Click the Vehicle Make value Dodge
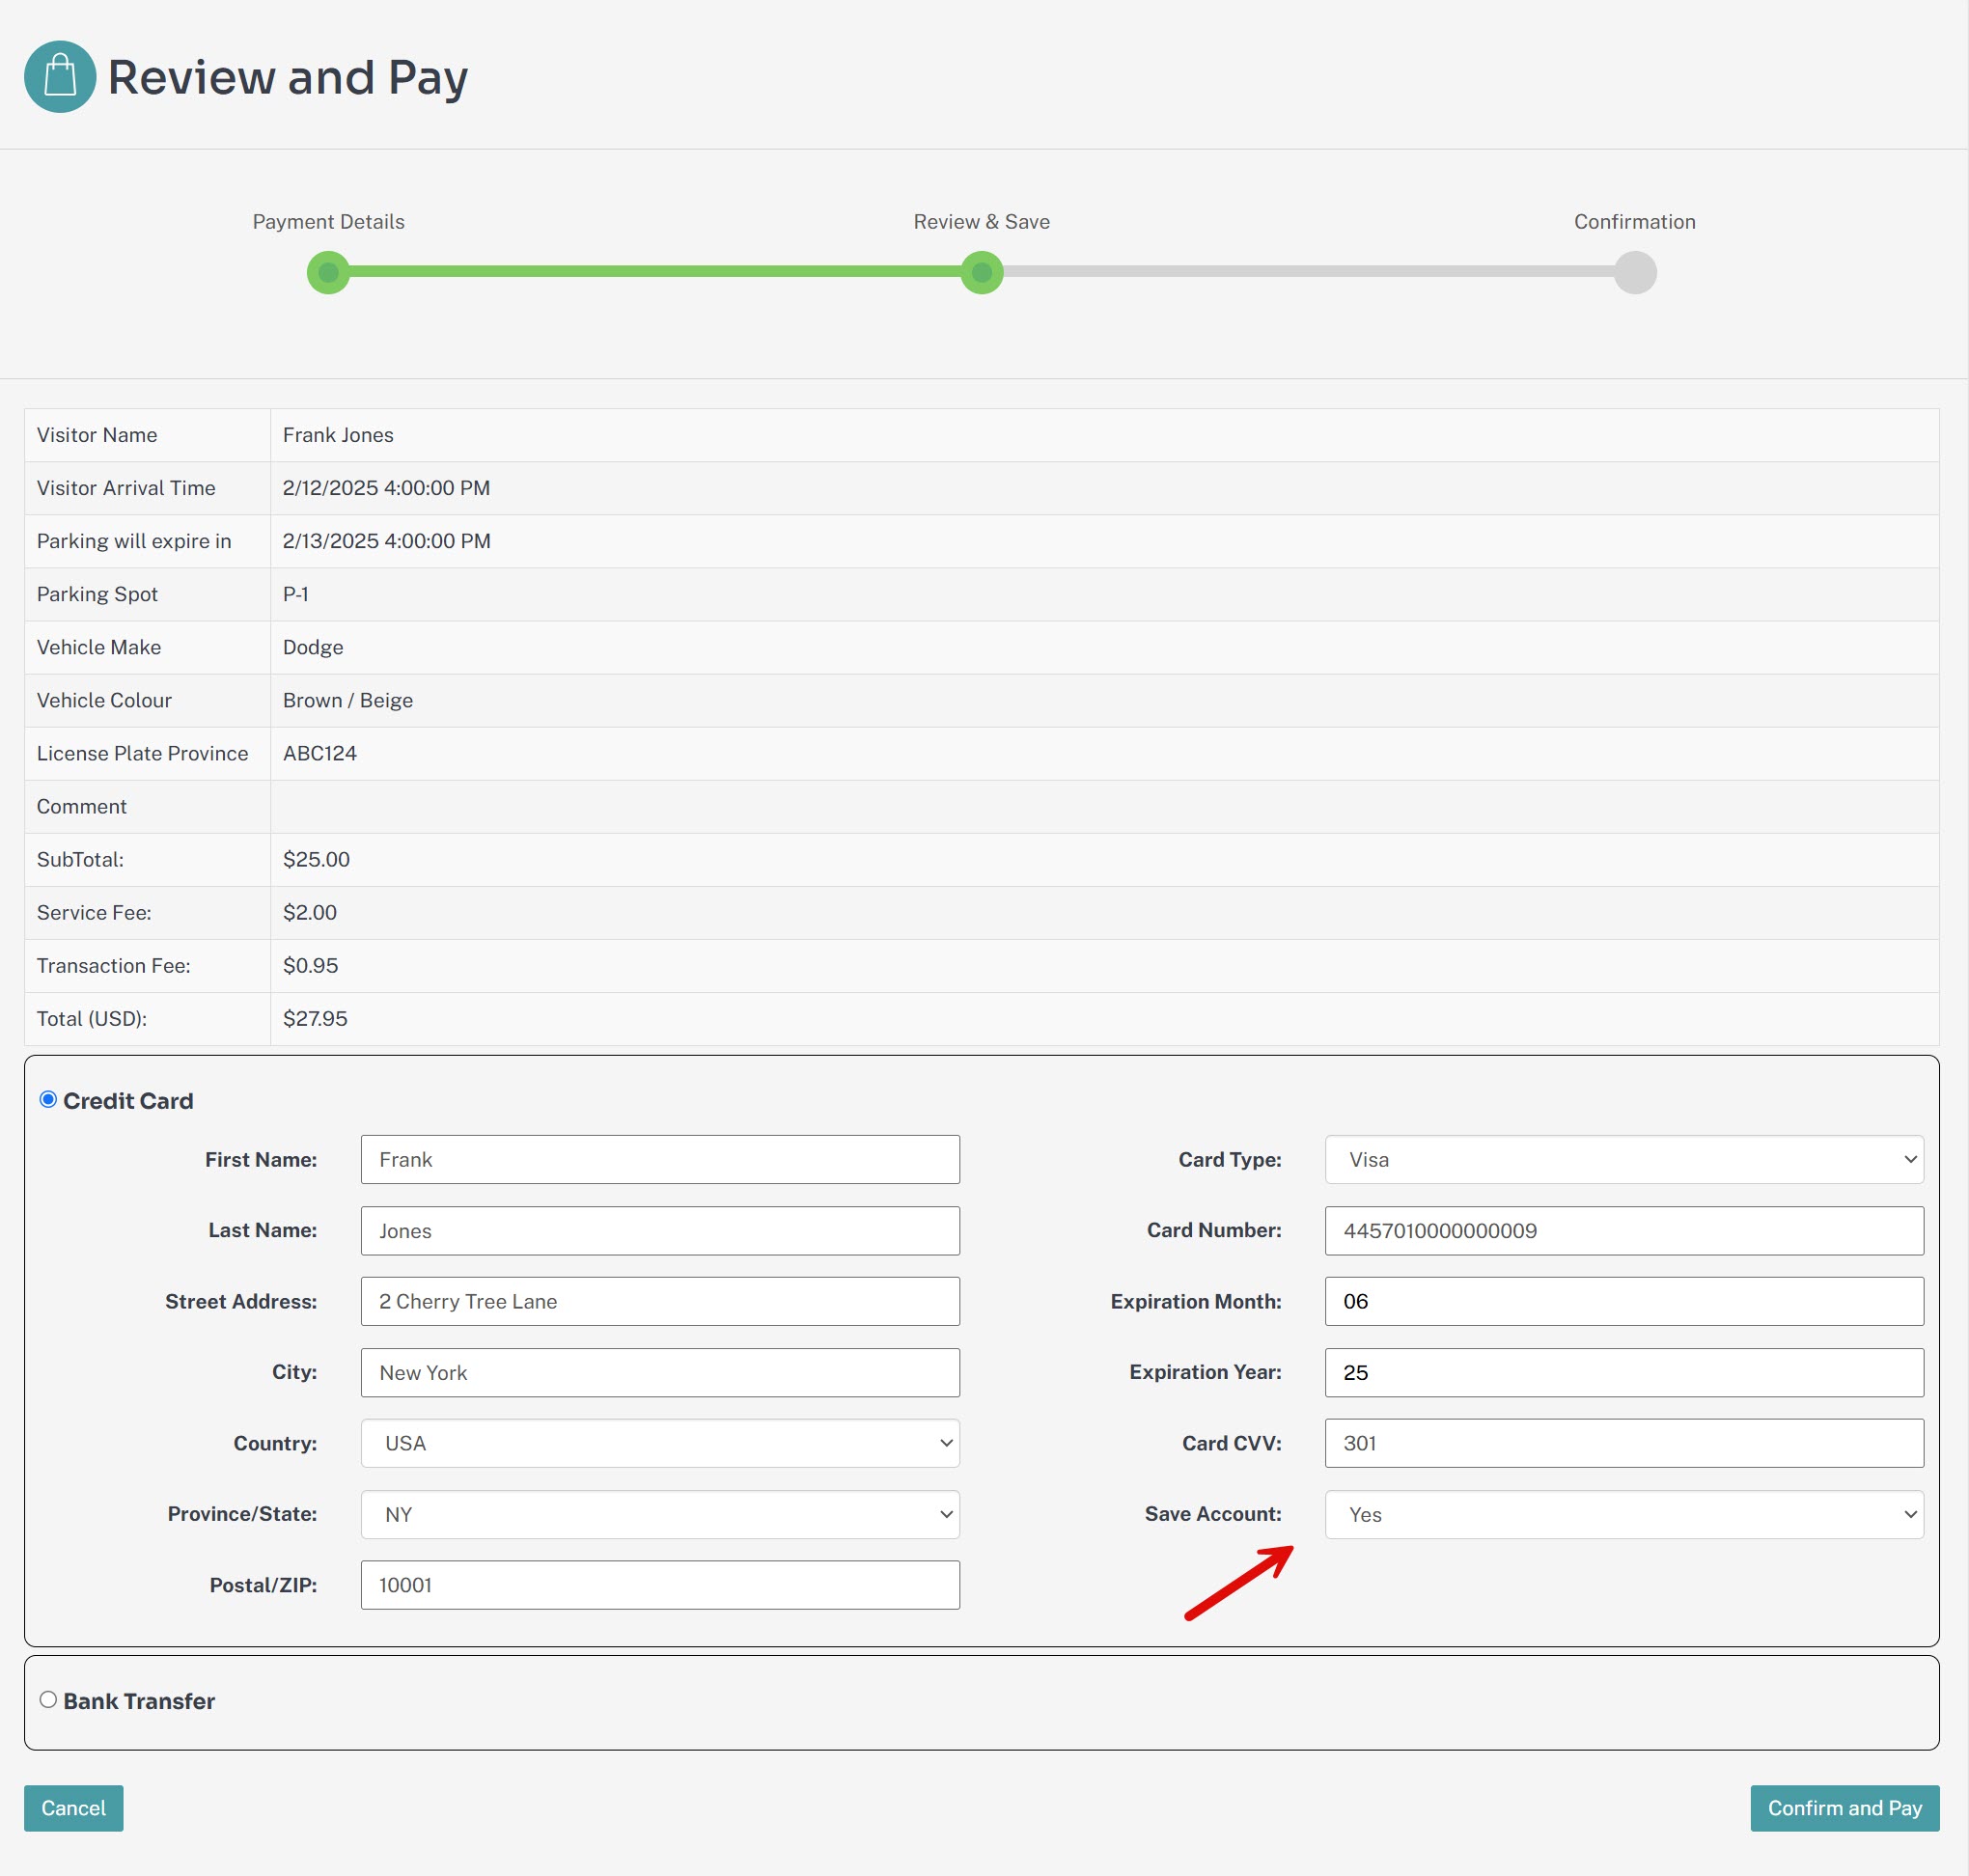 pos(313,647)
